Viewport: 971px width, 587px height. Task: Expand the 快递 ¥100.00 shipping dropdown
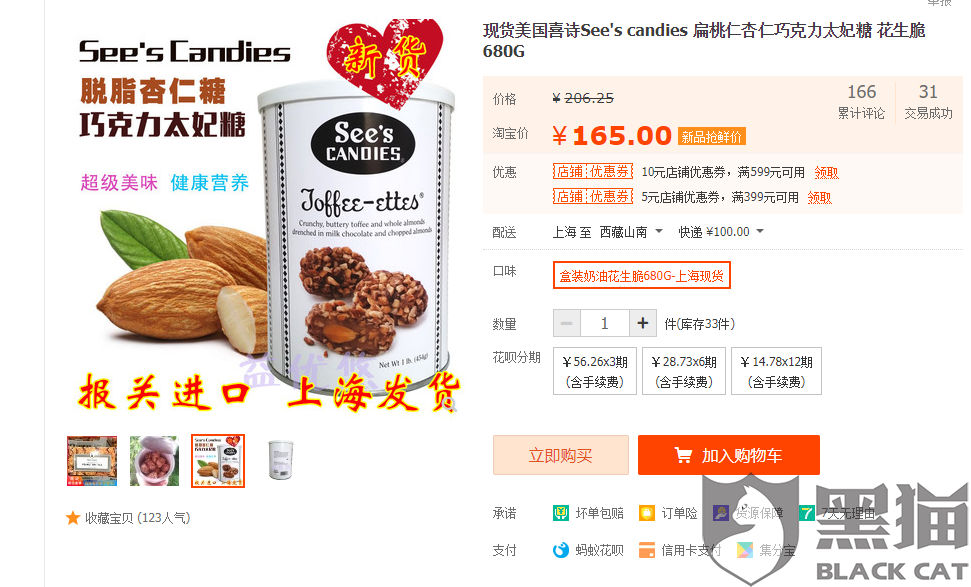[721, 232]
